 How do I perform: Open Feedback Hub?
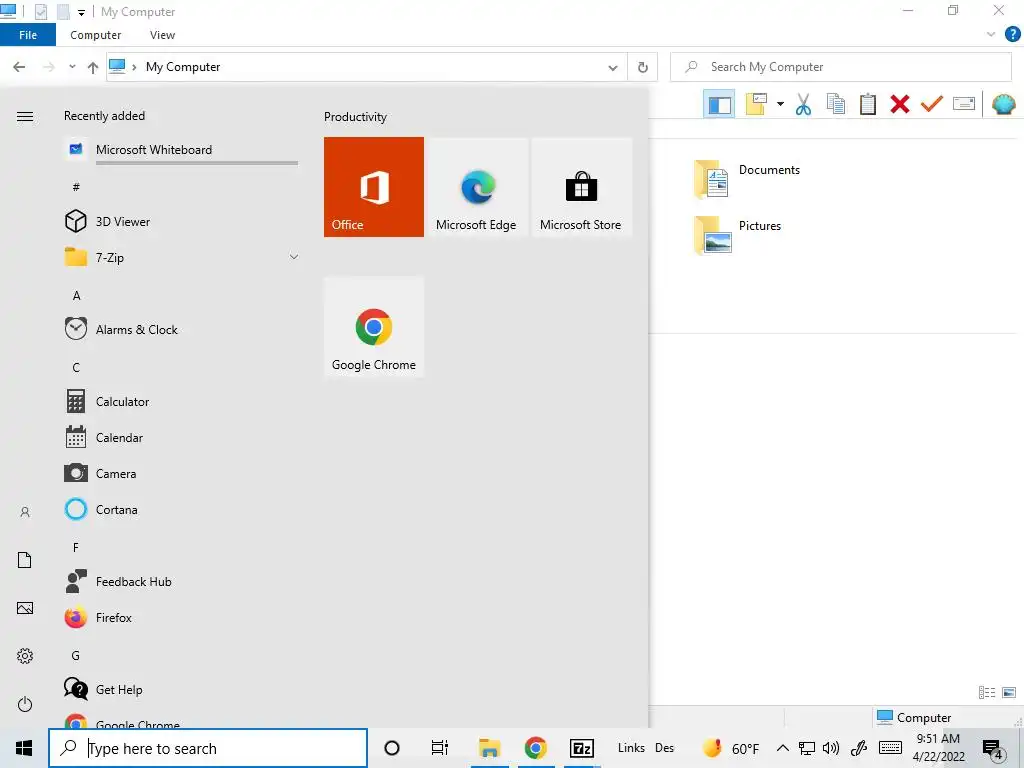(x=182, y=581)
